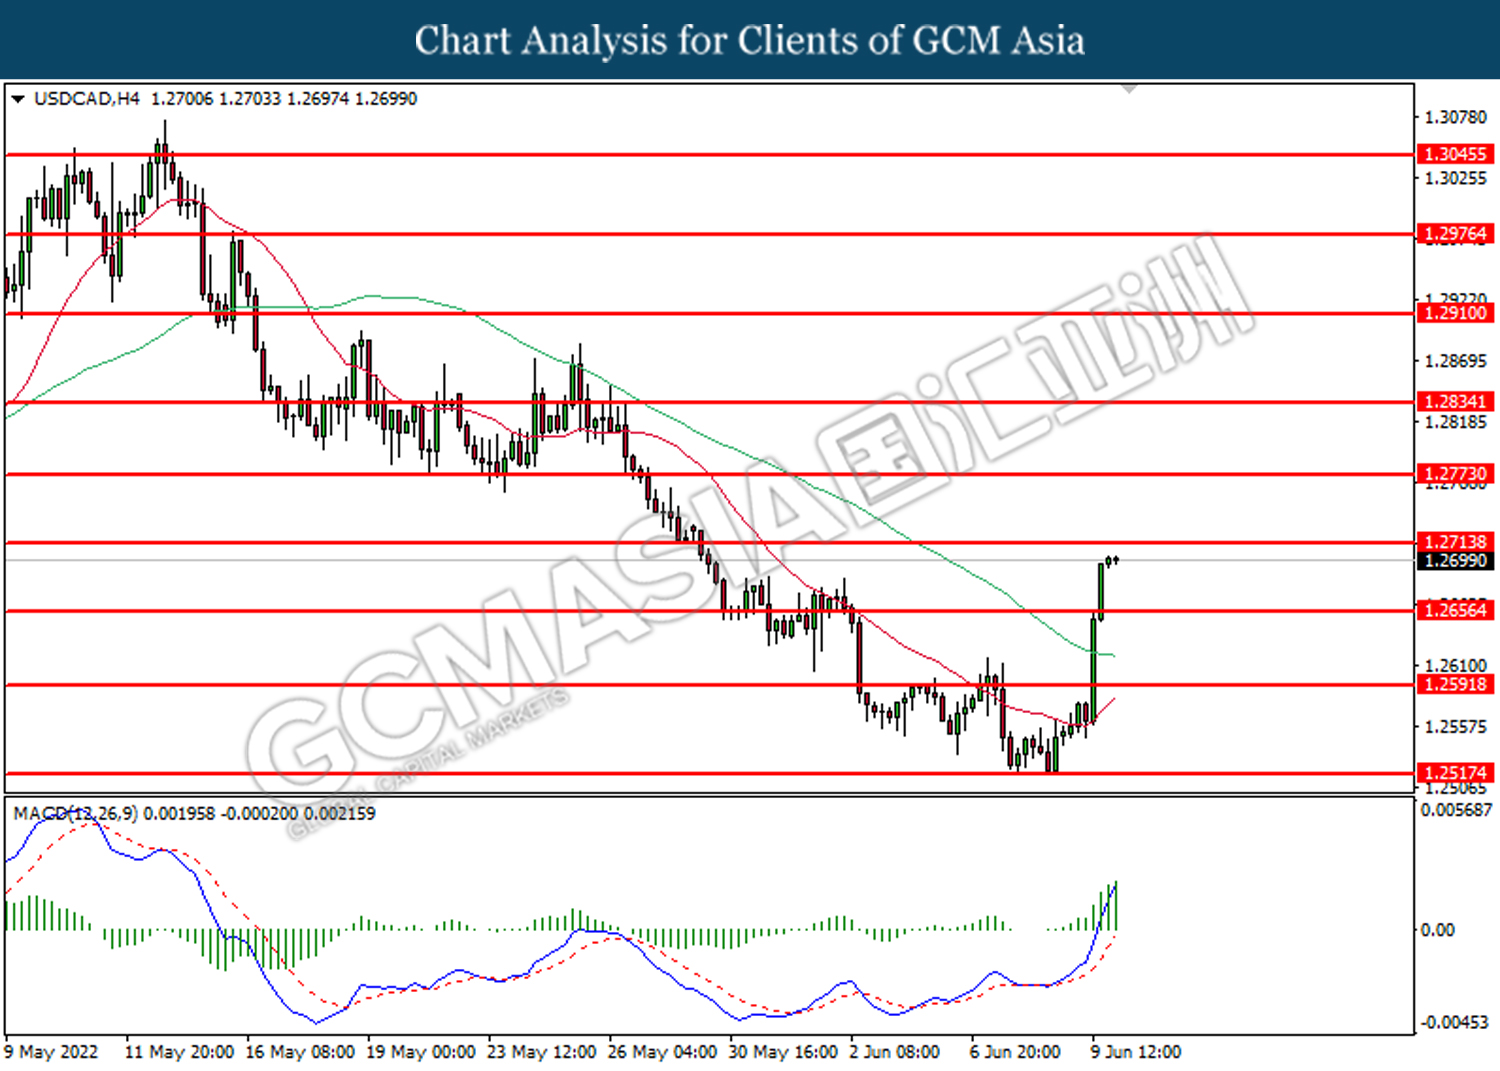
Task: Click the 1.27138 red price label
Action: (1456, 542)
